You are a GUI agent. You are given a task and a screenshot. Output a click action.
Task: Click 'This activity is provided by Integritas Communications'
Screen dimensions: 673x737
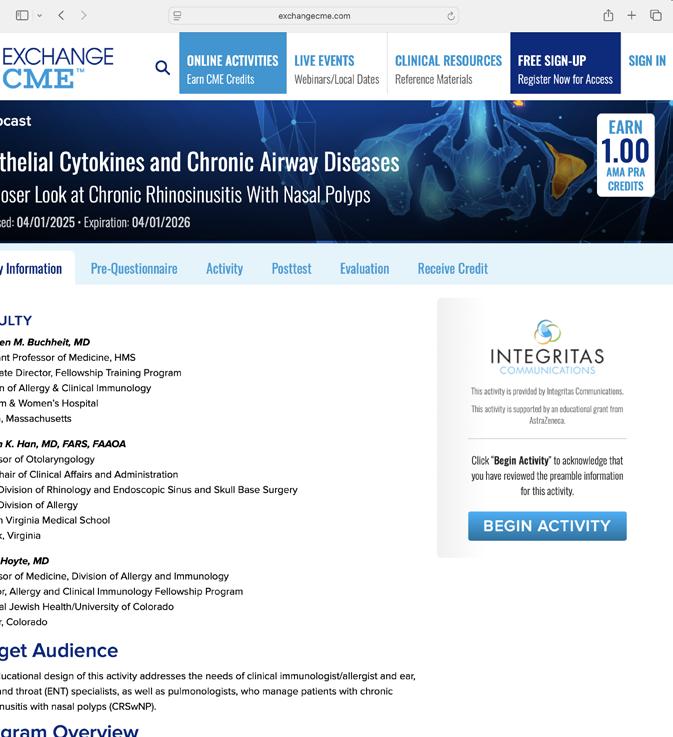[x=547, y=391]
